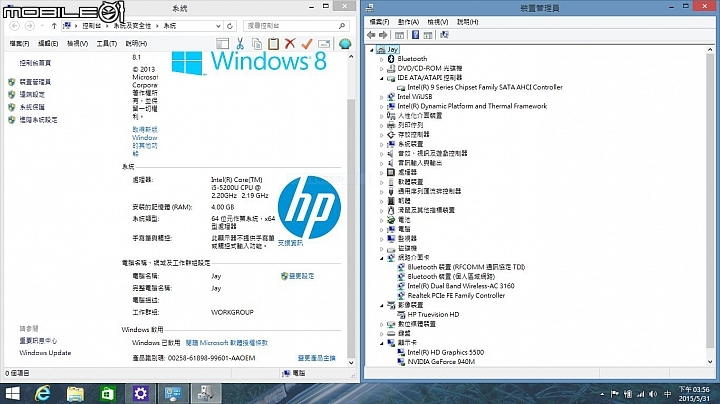The width and height of the screenshot is (720, 404).
Task: Open 動作(A) menu in Device Manager
Action: click(x=408, y=22)
